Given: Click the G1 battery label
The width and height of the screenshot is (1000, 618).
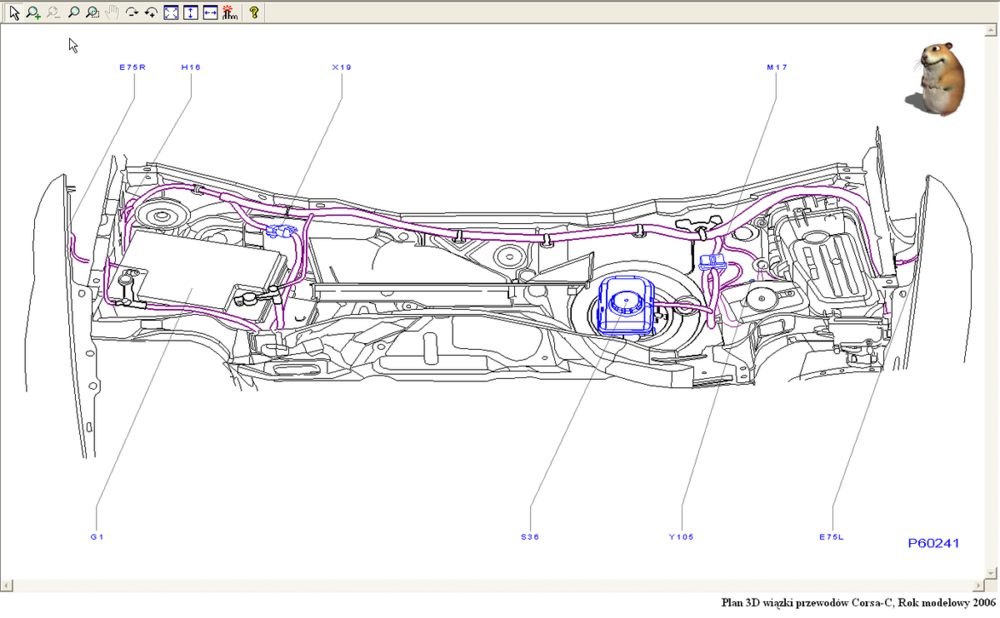Looking at the screenshot, I should pyautogui.click(x=97, y=537).
